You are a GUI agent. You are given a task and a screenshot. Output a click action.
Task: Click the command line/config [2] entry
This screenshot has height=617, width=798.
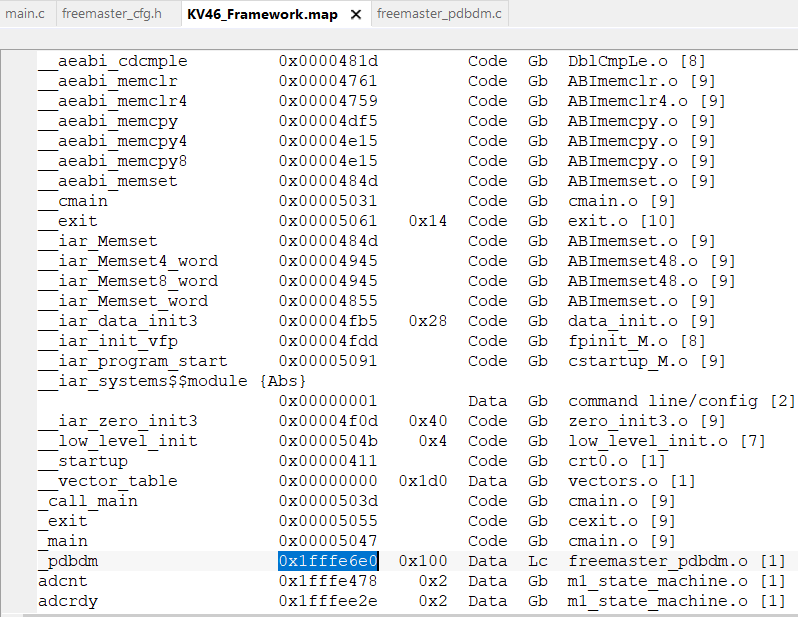tap(681, 401)
